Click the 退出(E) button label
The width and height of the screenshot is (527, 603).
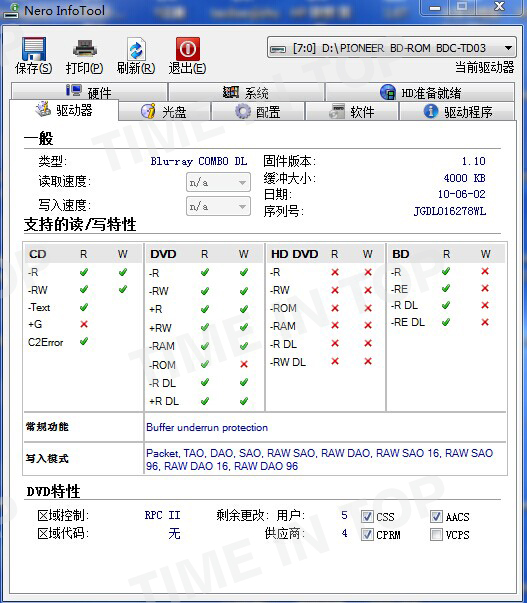click(187, 68)
